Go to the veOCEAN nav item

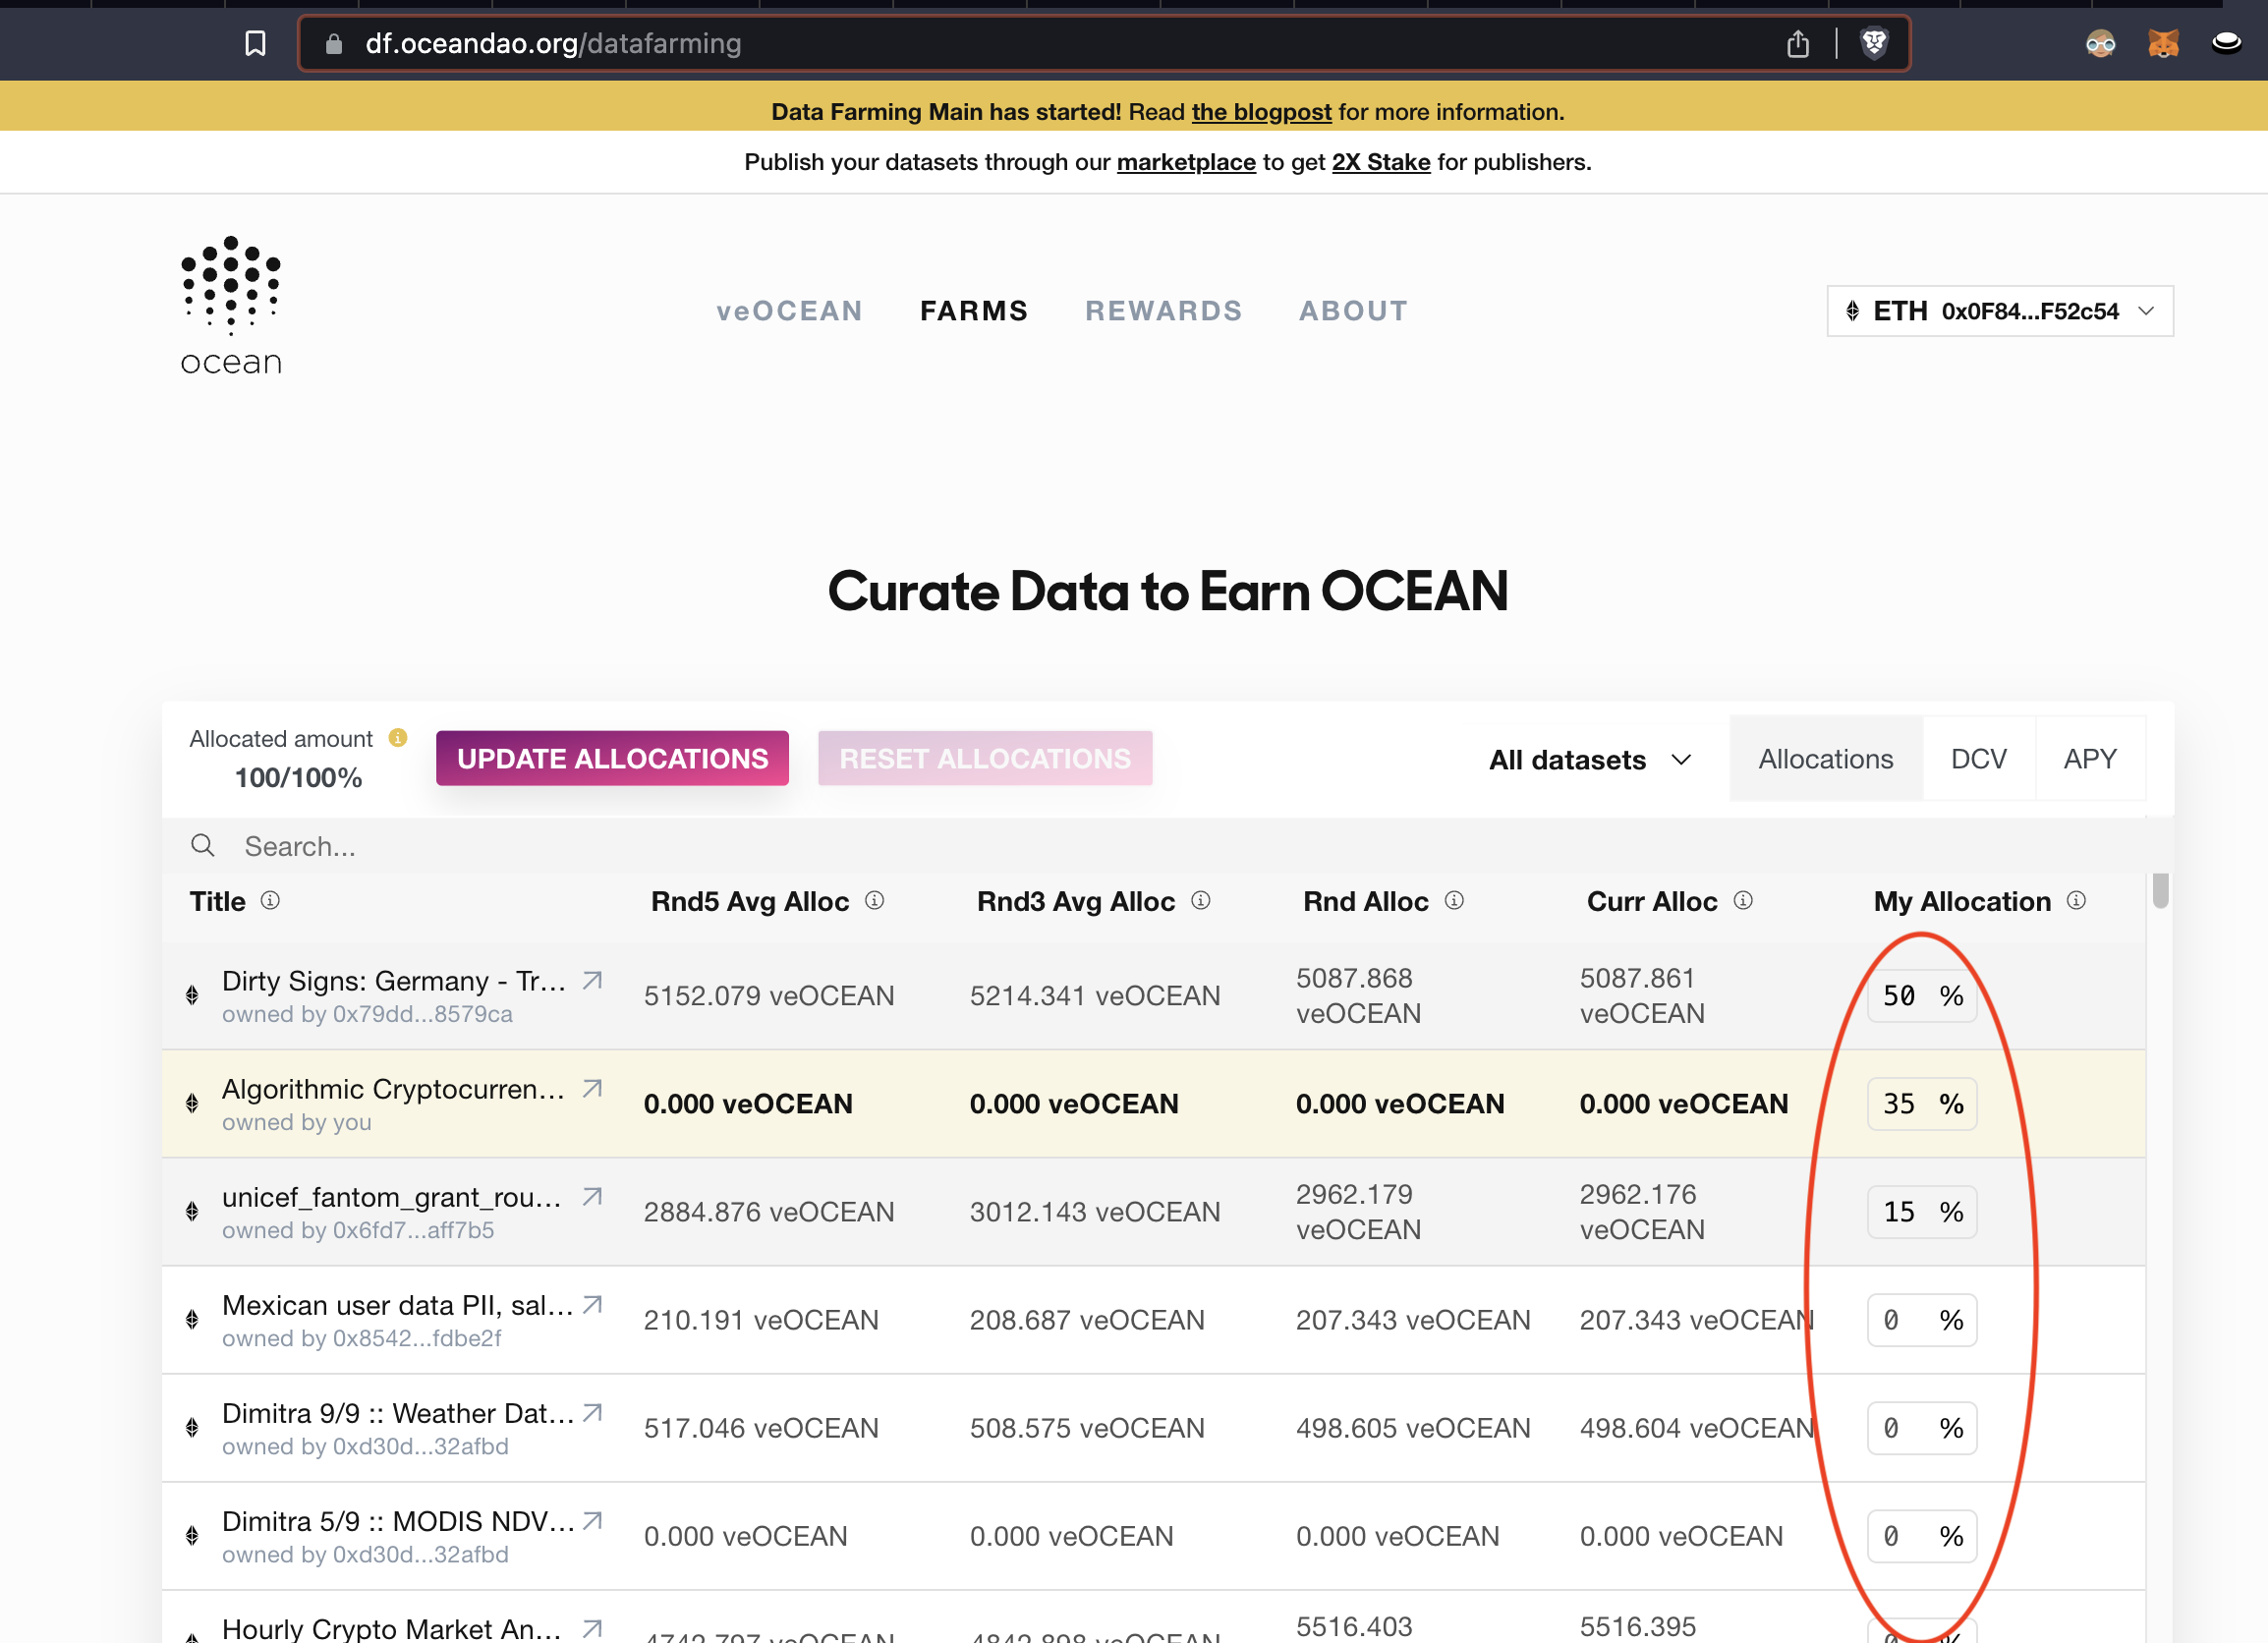789,311
